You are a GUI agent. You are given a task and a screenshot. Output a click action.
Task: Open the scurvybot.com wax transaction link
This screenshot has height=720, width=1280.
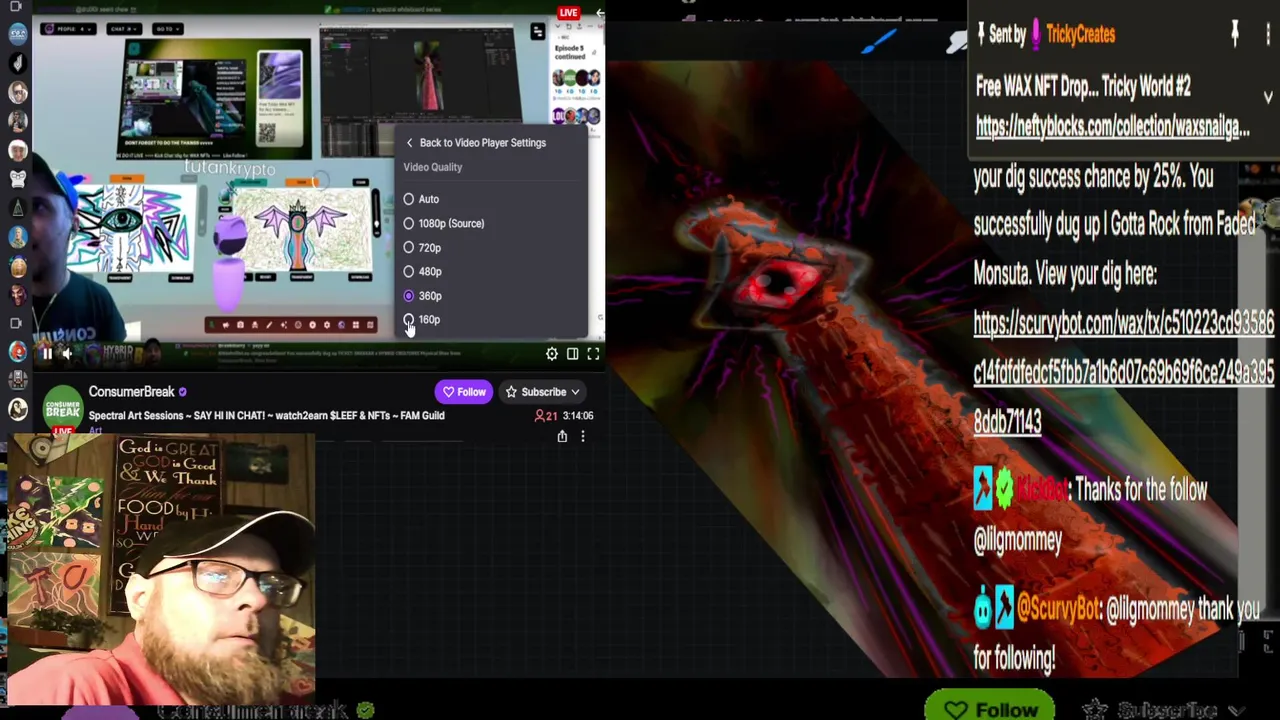(x=1123, y=372)
